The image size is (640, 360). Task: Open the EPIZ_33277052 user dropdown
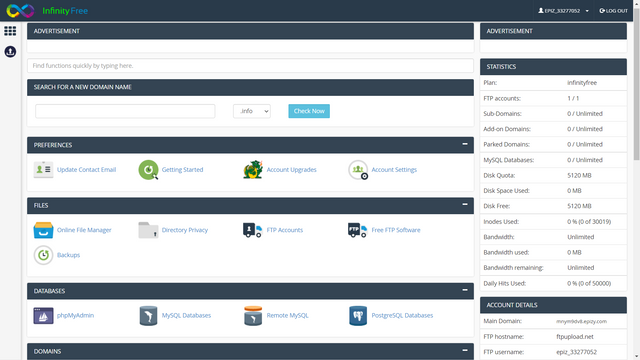(x=563, y=11)
